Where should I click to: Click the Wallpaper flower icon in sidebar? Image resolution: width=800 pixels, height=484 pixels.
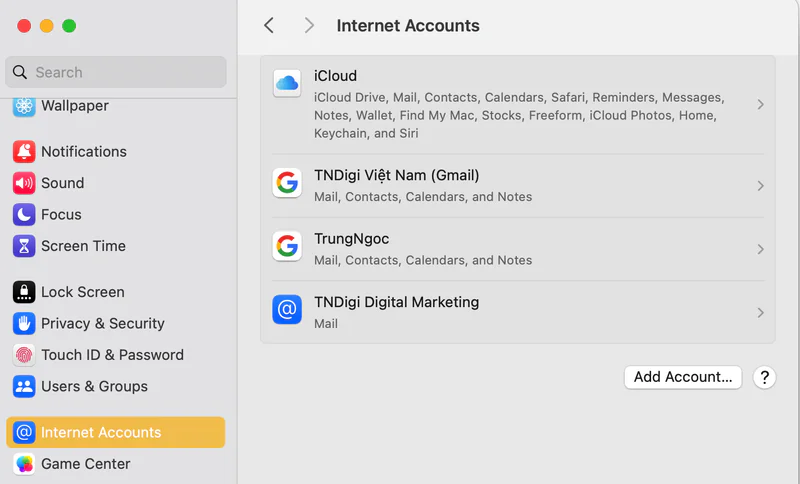[x=24, y=106]
